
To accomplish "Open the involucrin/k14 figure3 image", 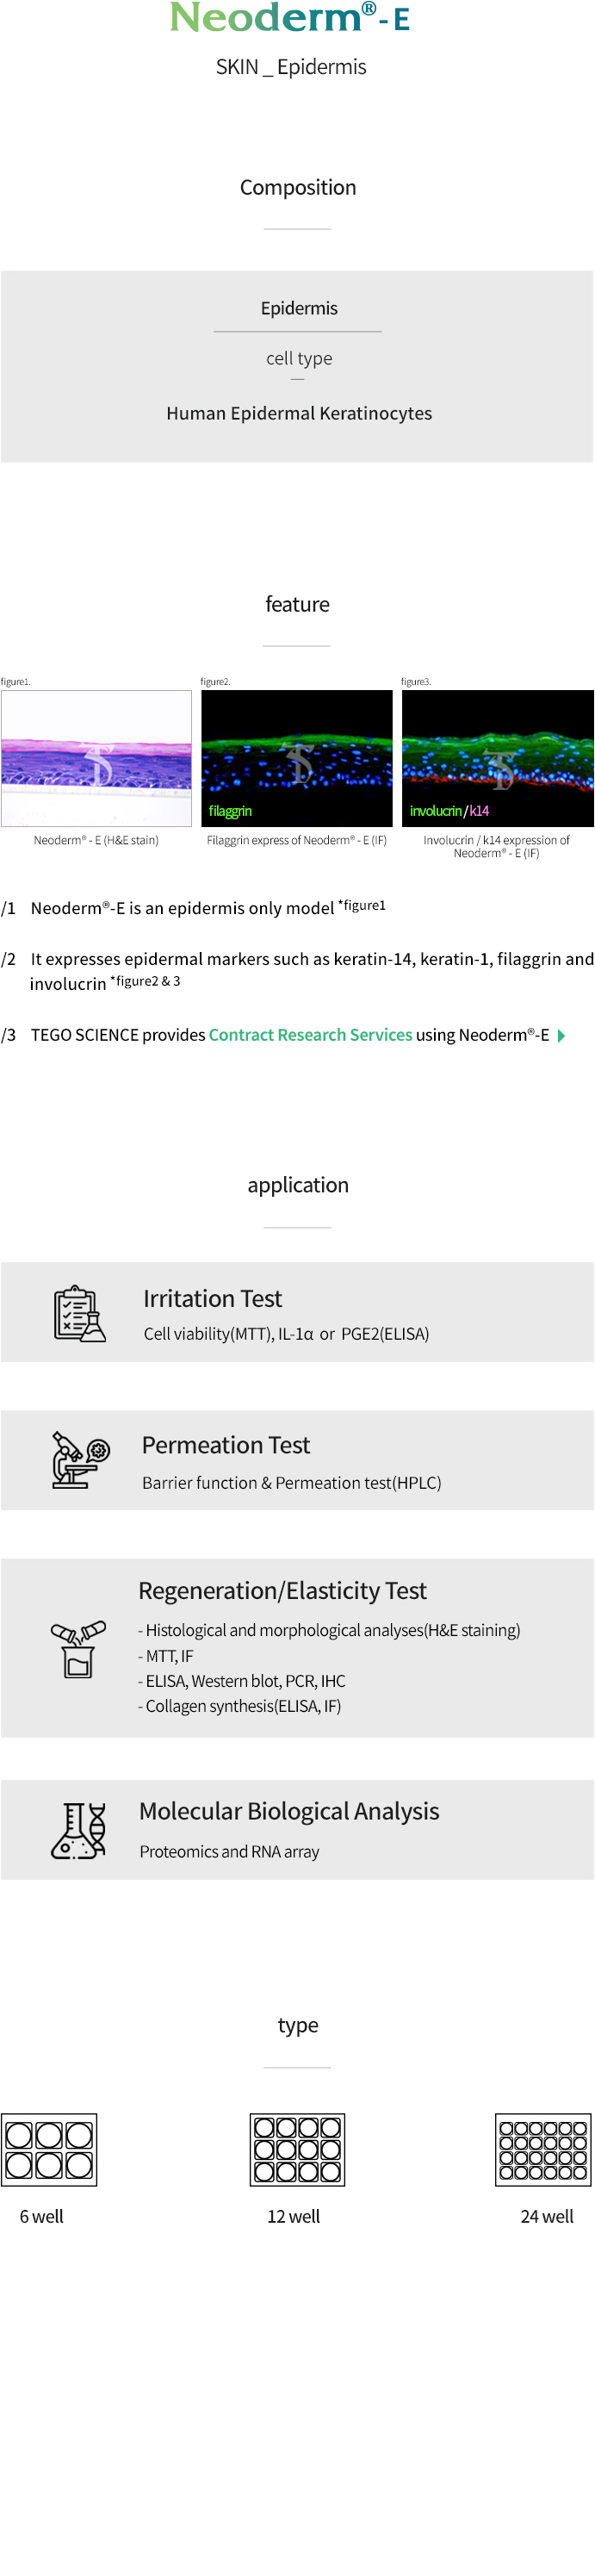I will (498, 758).
